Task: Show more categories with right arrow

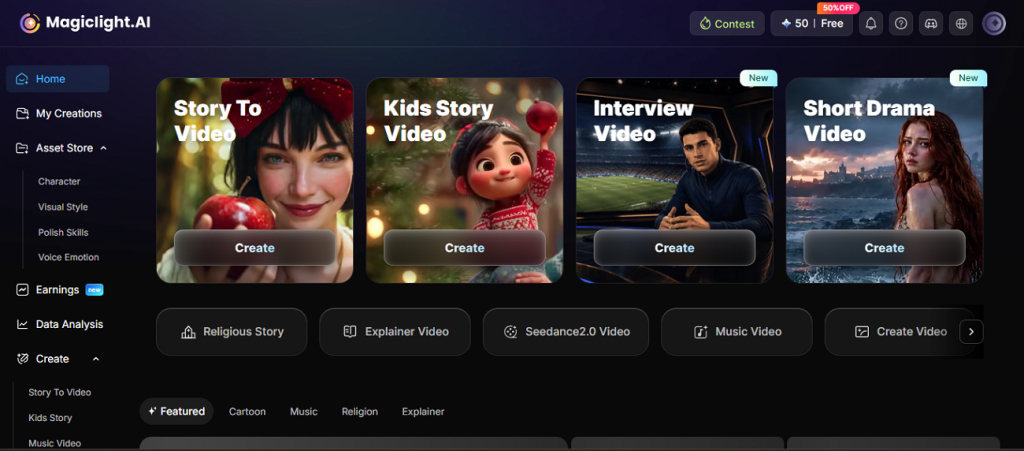Action: (x=971, y=332)
